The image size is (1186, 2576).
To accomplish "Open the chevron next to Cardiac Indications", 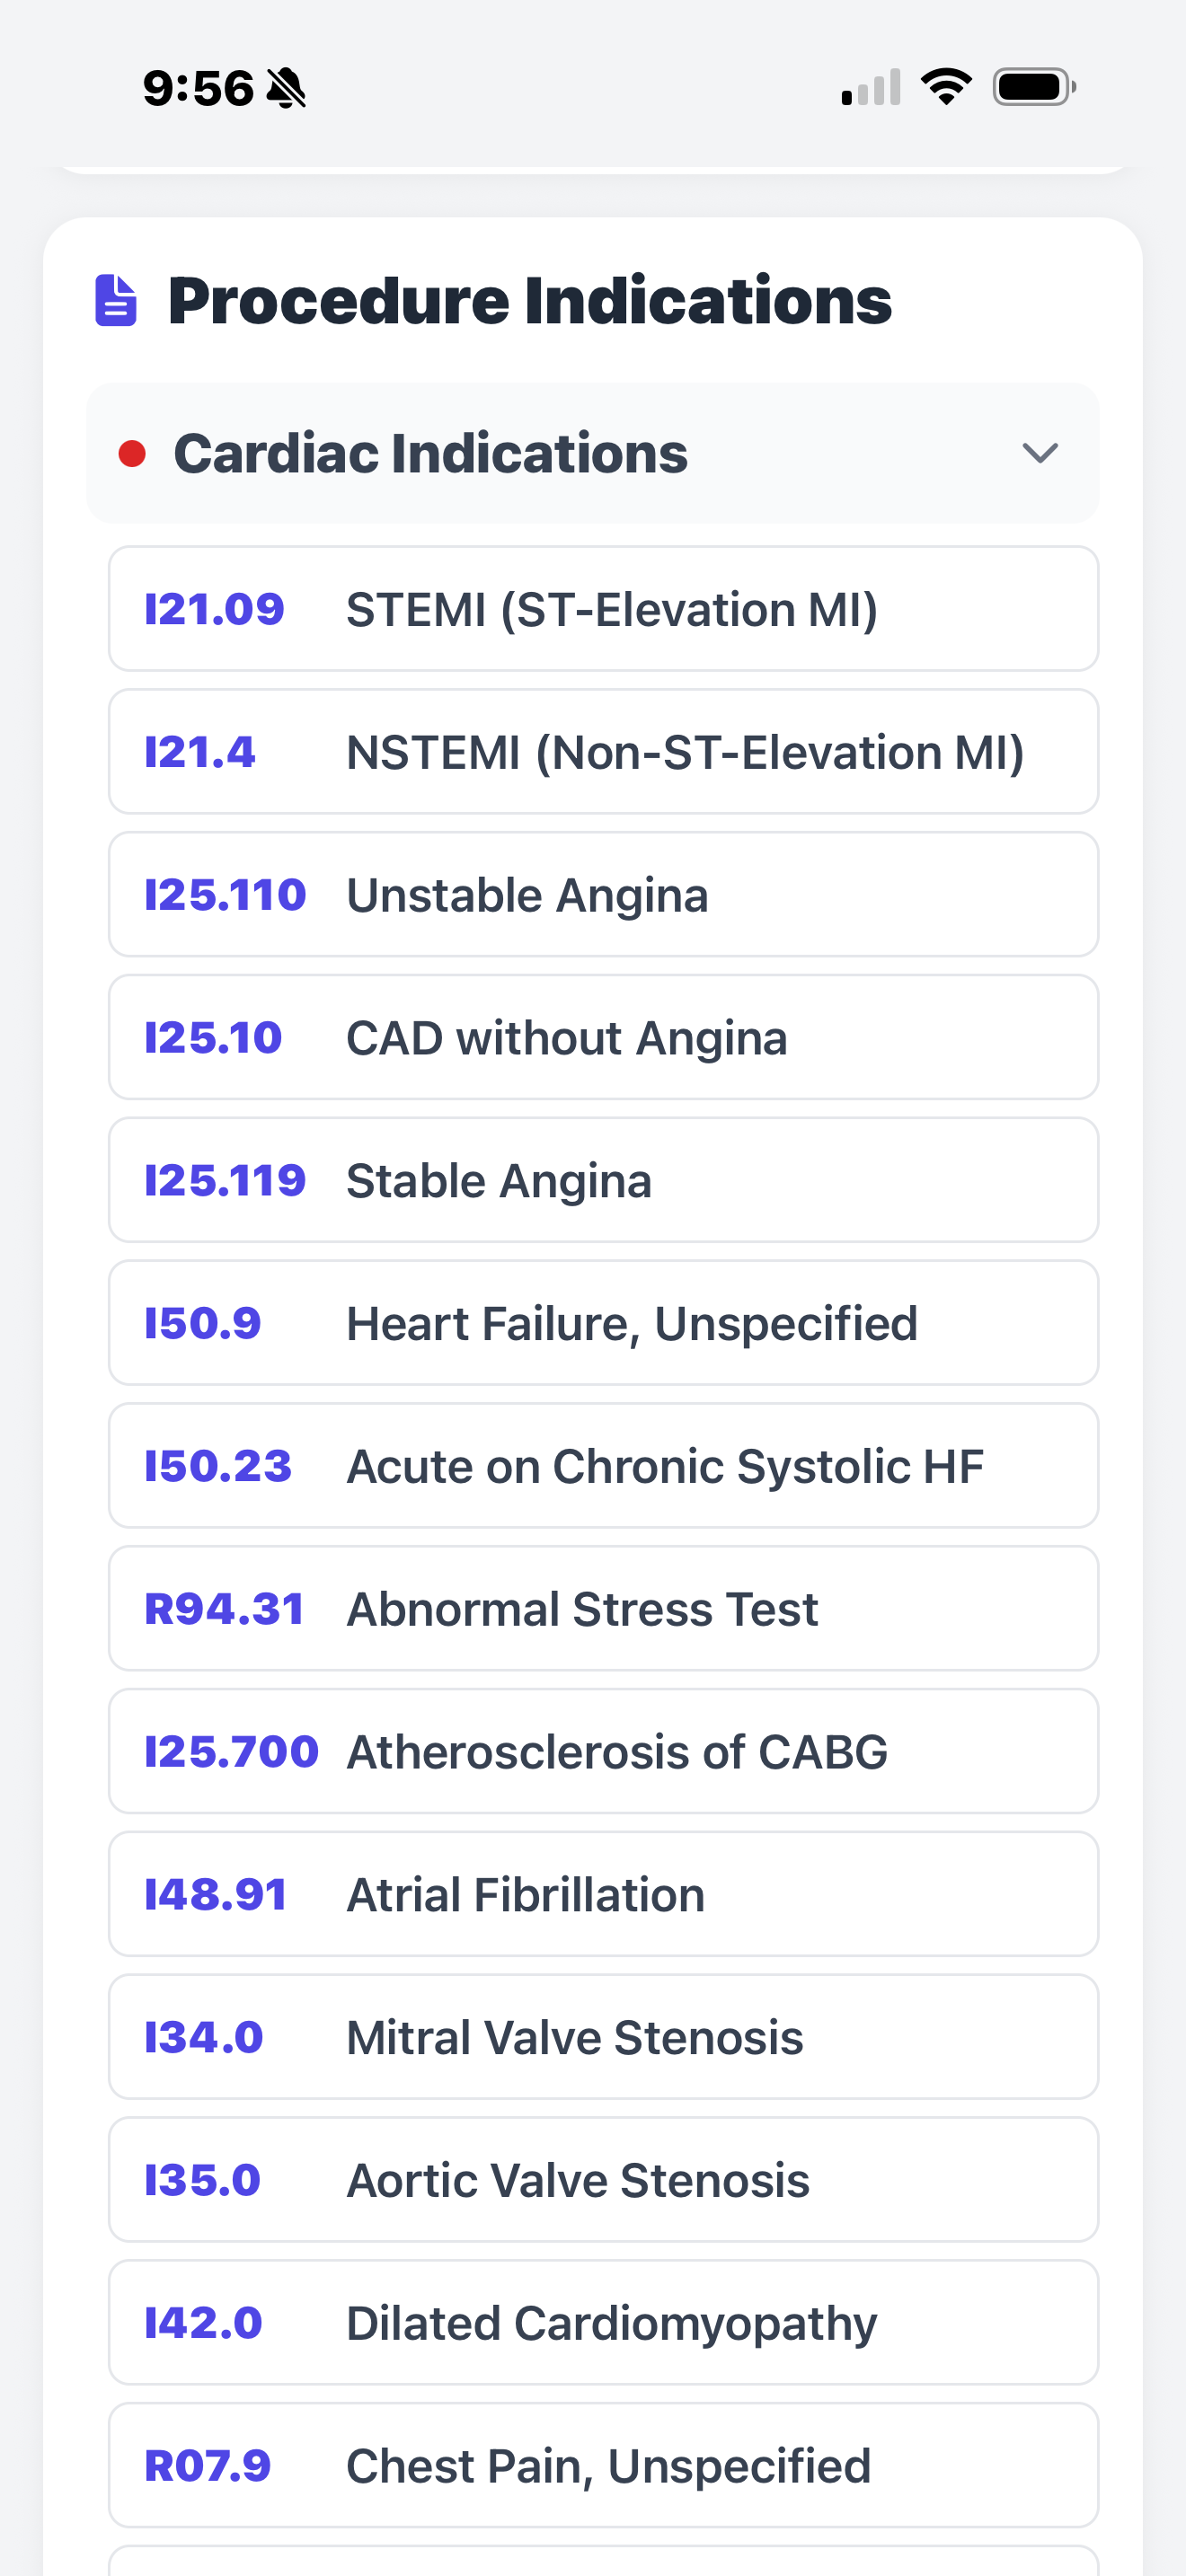I will [x=1040, y=454].
